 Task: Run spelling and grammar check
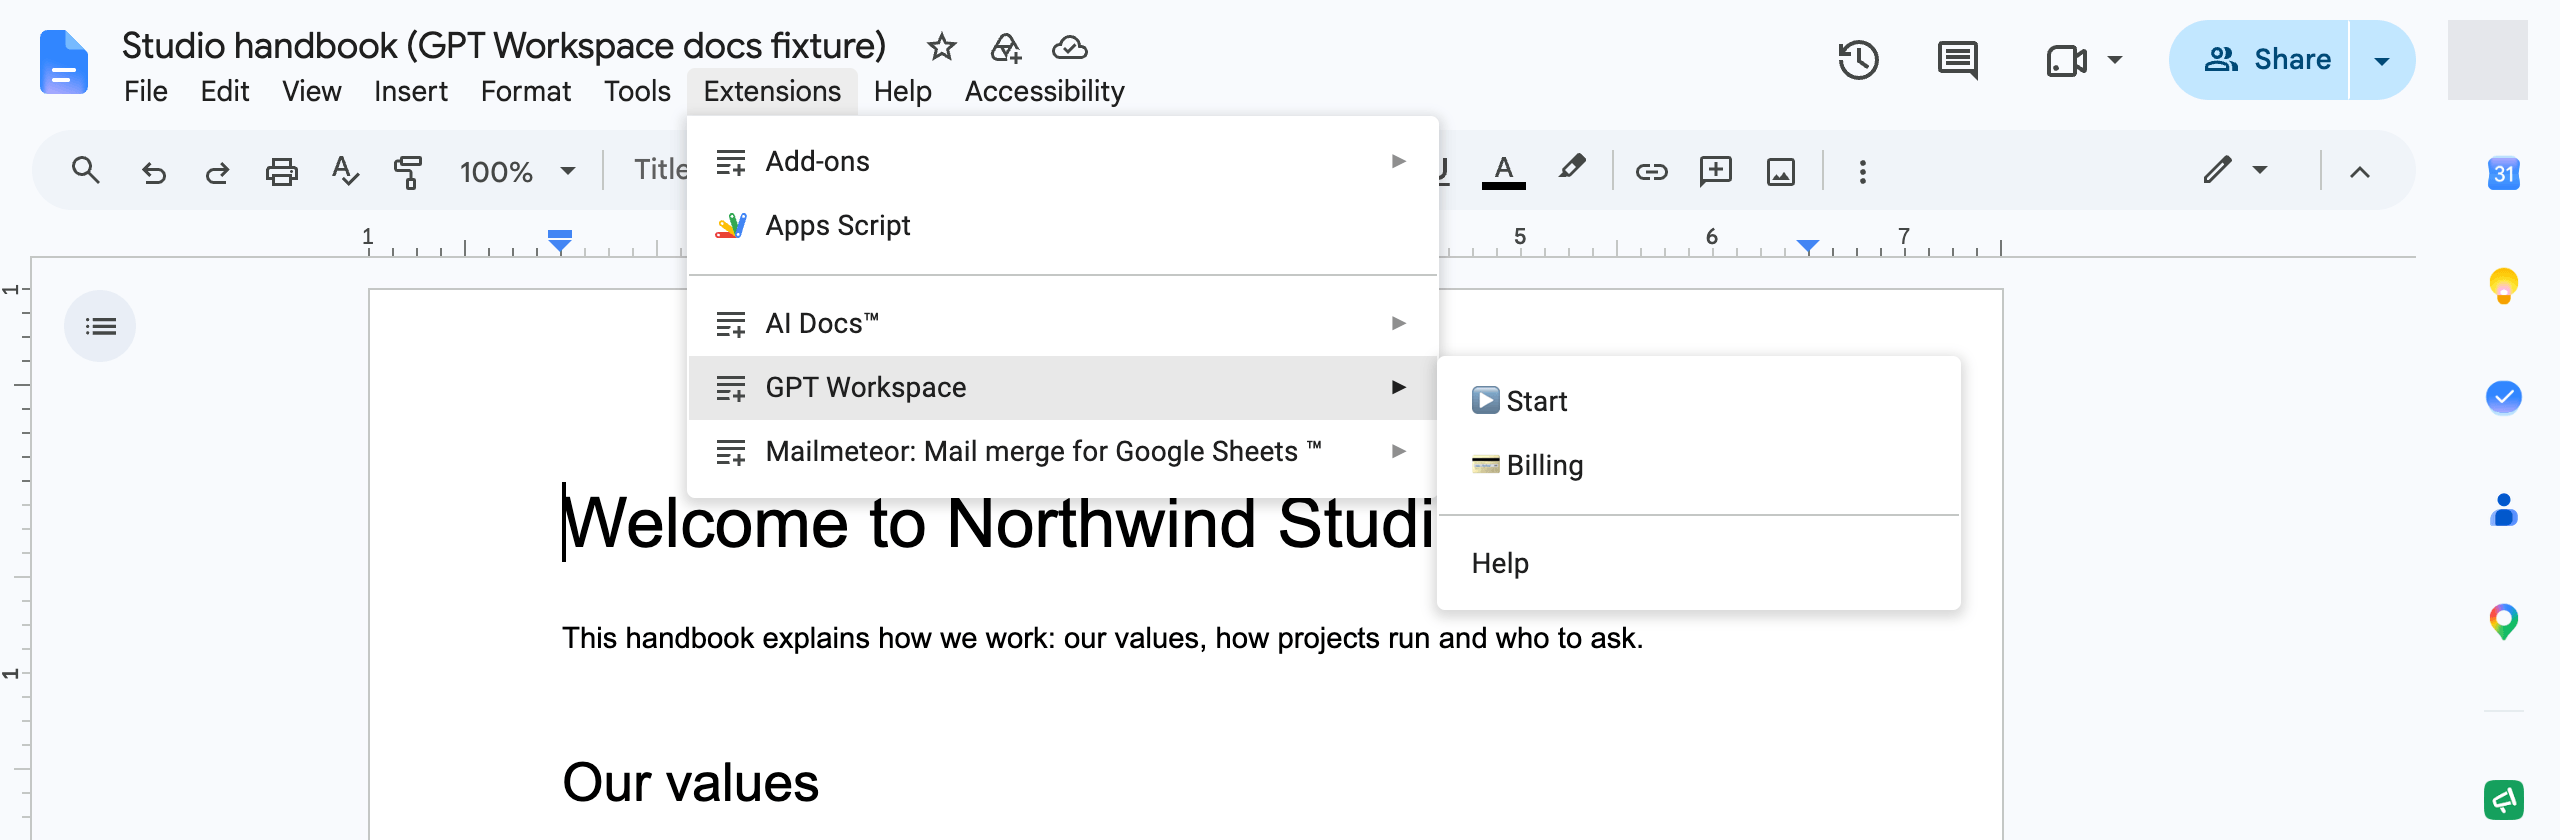345,171
